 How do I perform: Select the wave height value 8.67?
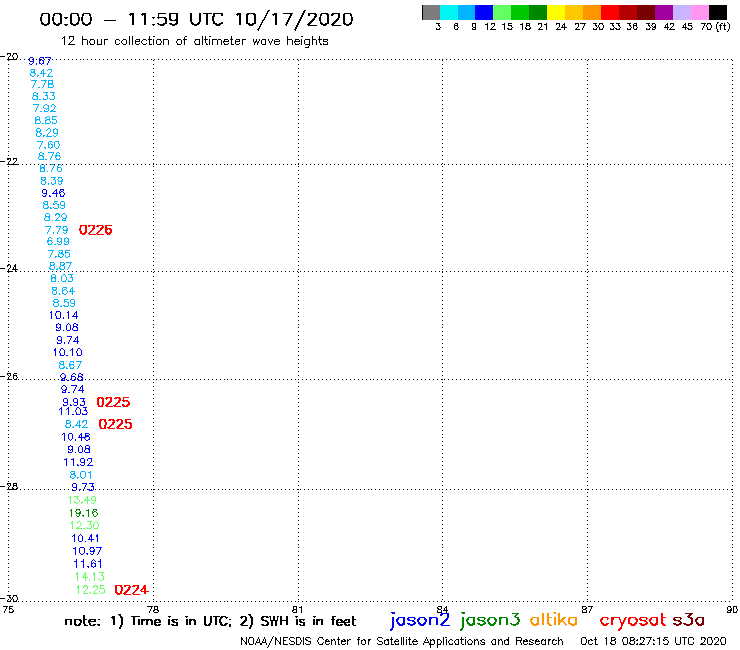70,365
